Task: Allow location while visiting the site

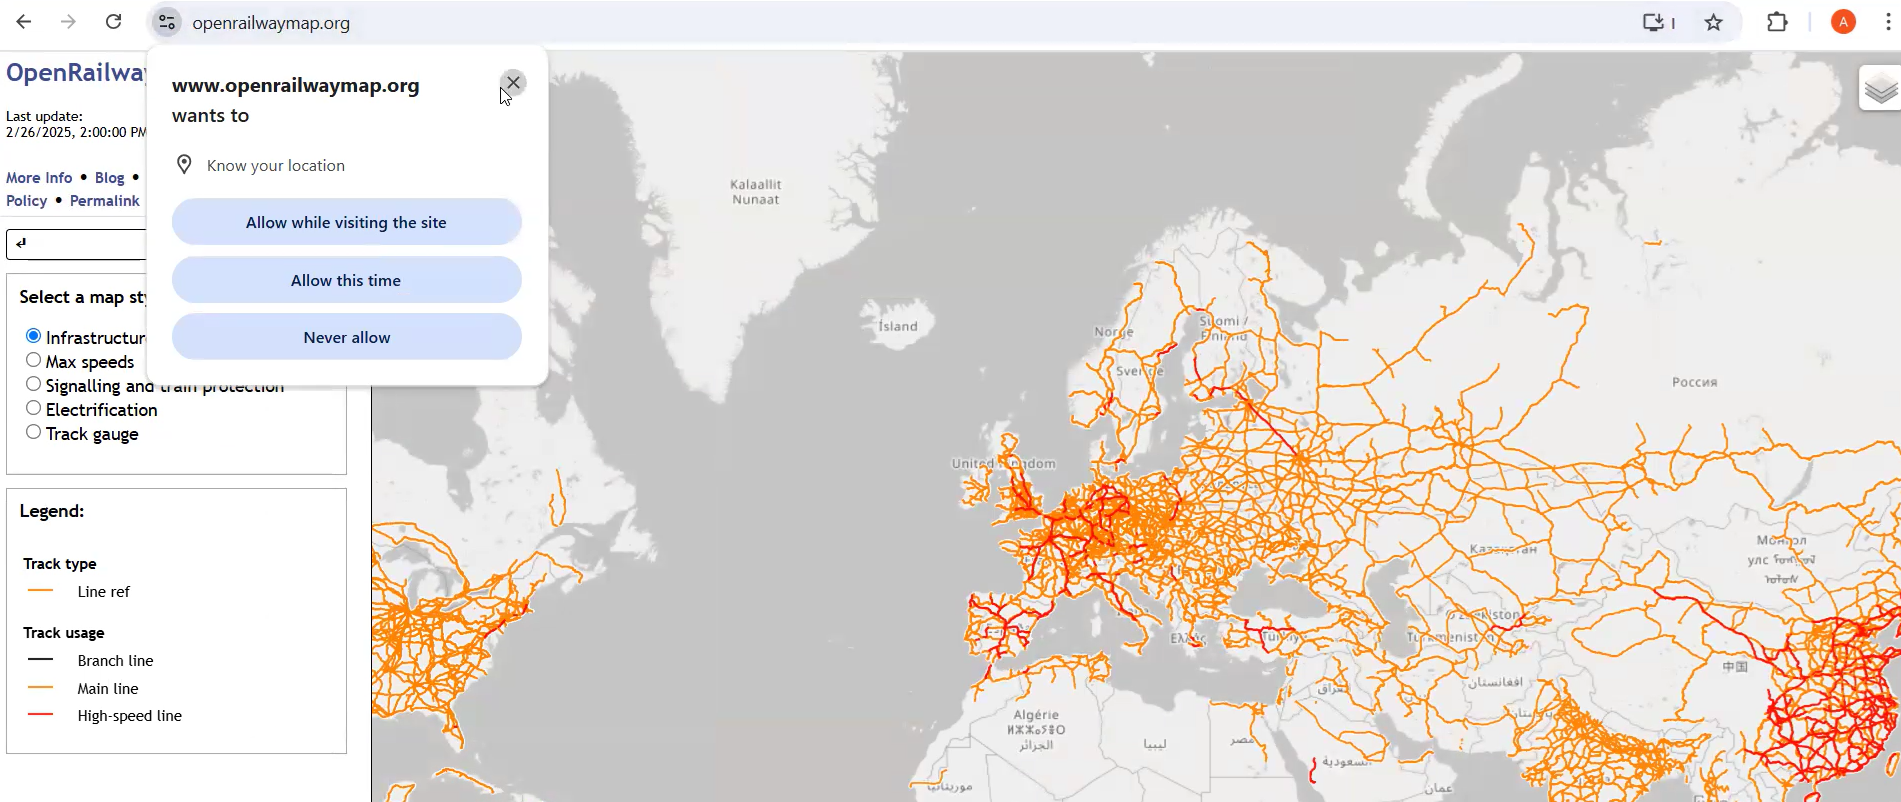Action: pos(346,222)
